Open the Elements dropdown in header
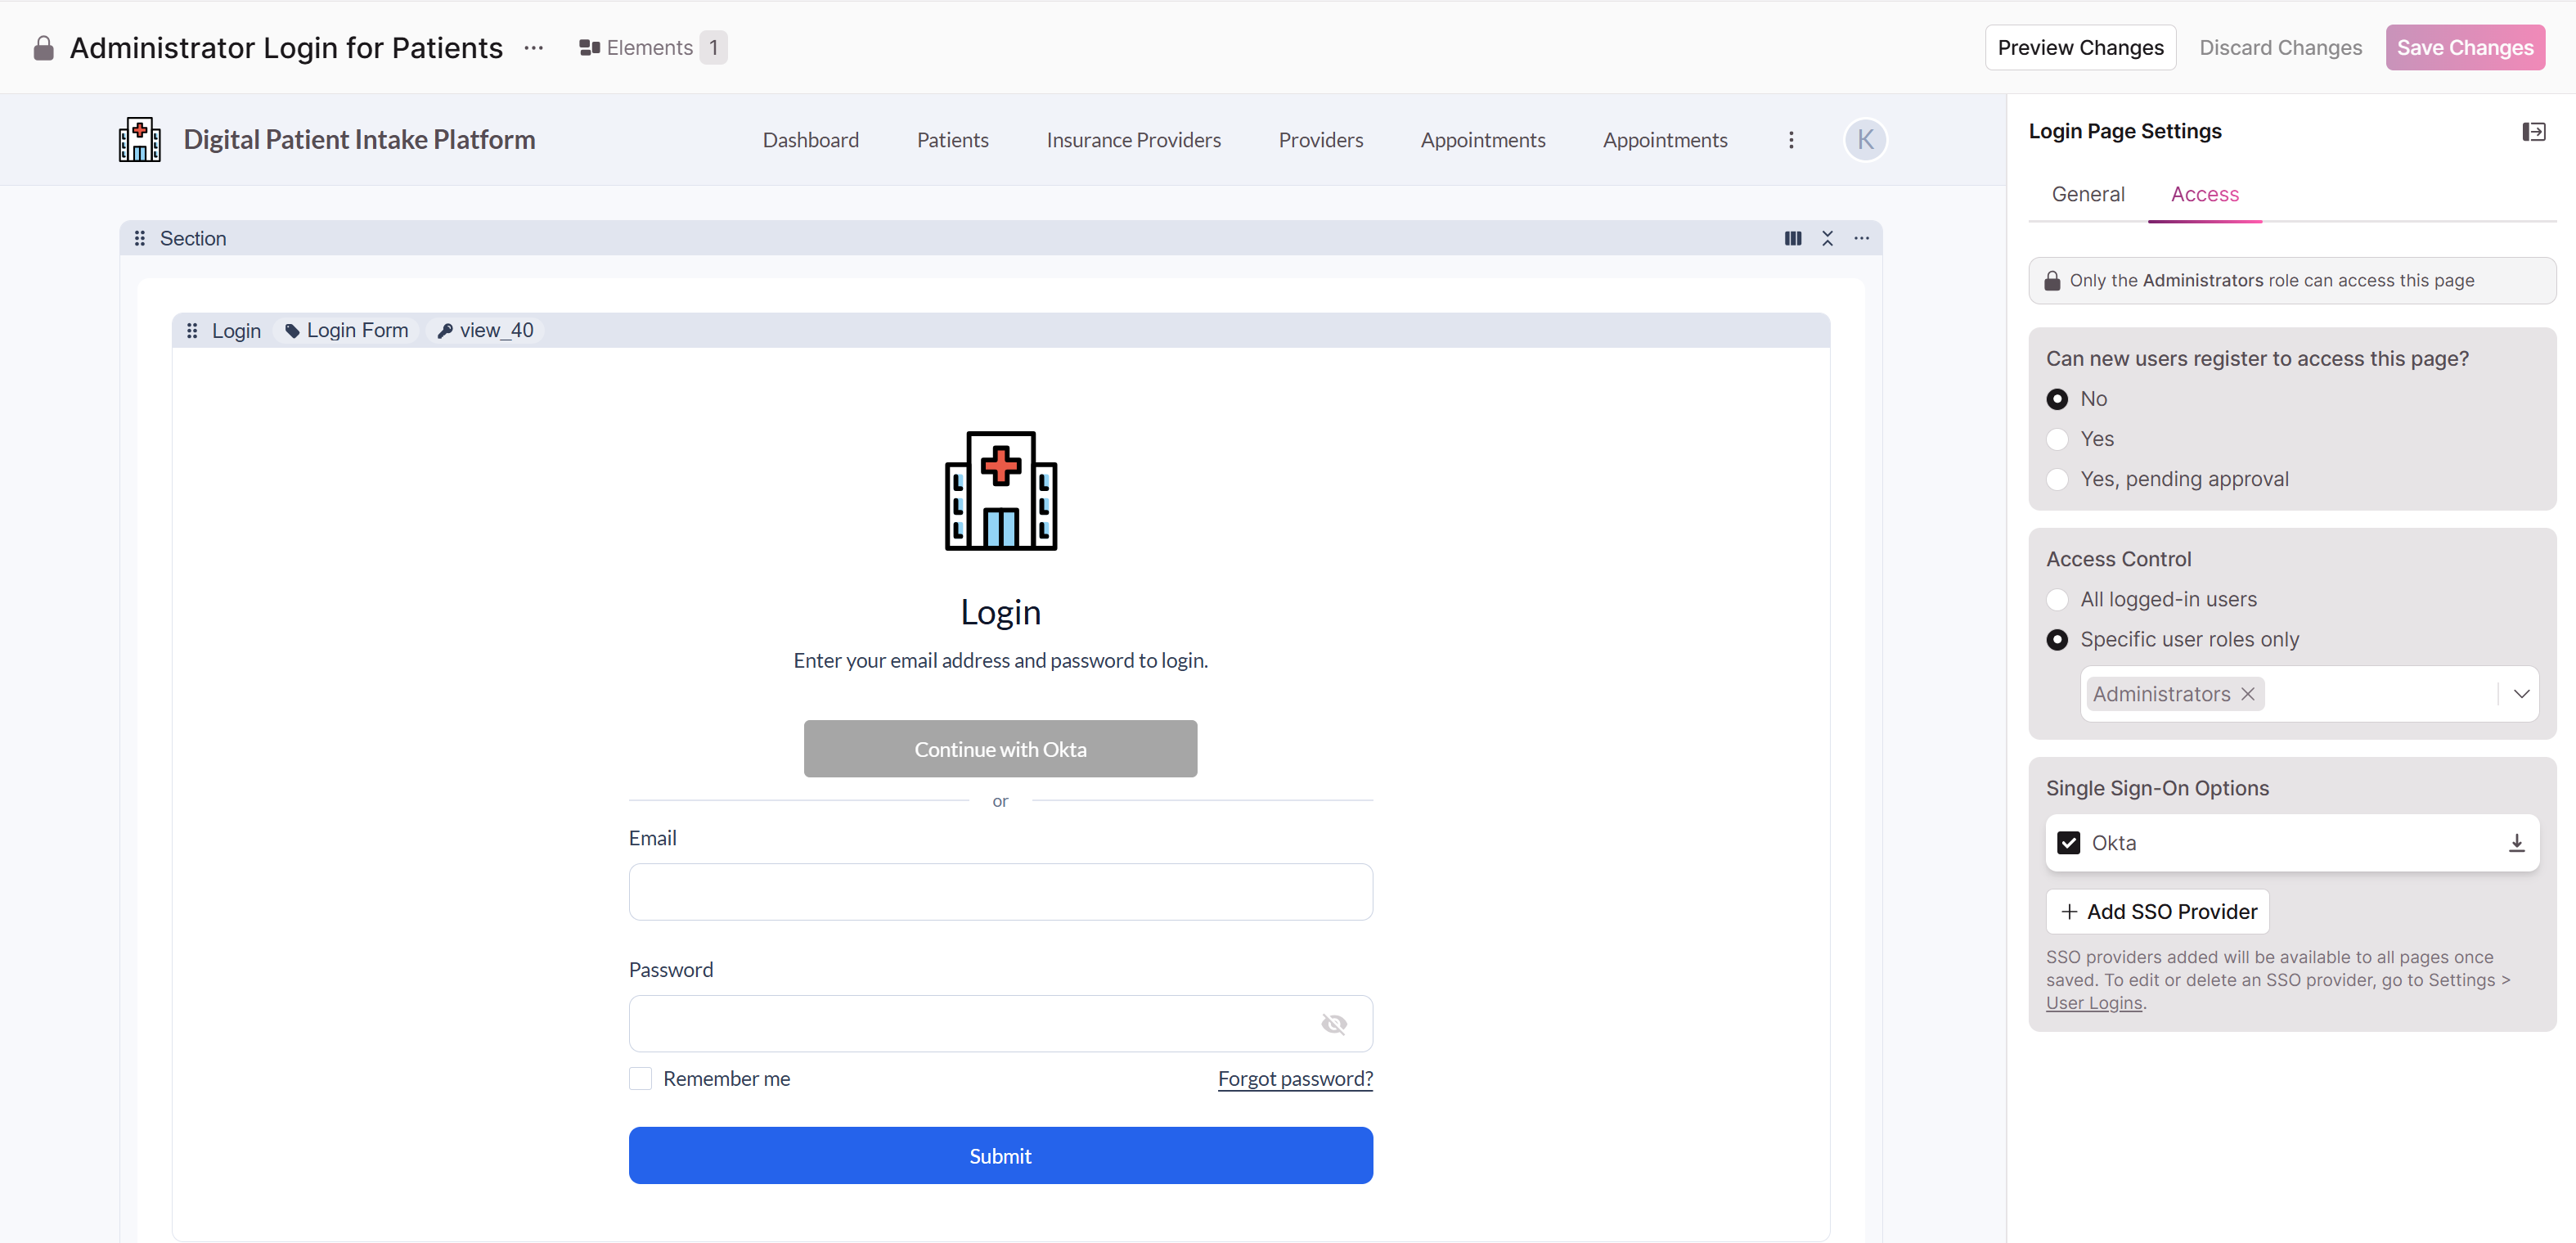 pyautogui.click(x=652, y=48)
